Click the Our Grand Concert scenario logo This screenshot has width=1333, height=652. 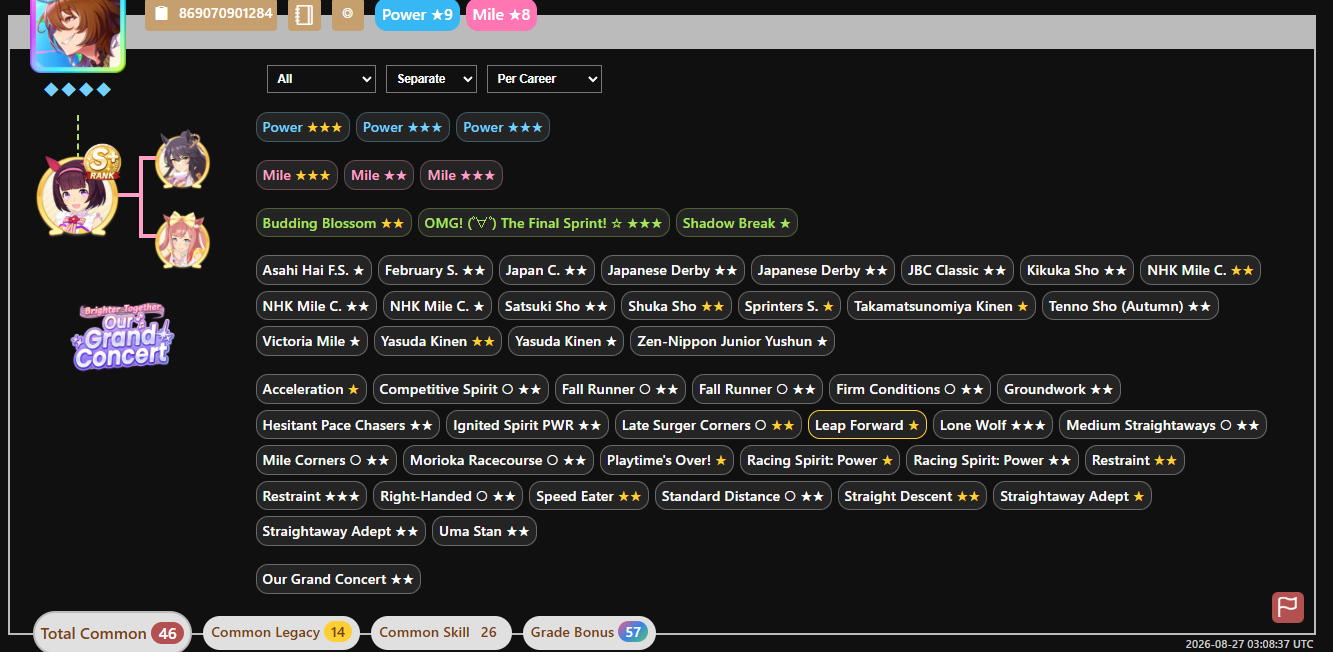tap(120, 337)
